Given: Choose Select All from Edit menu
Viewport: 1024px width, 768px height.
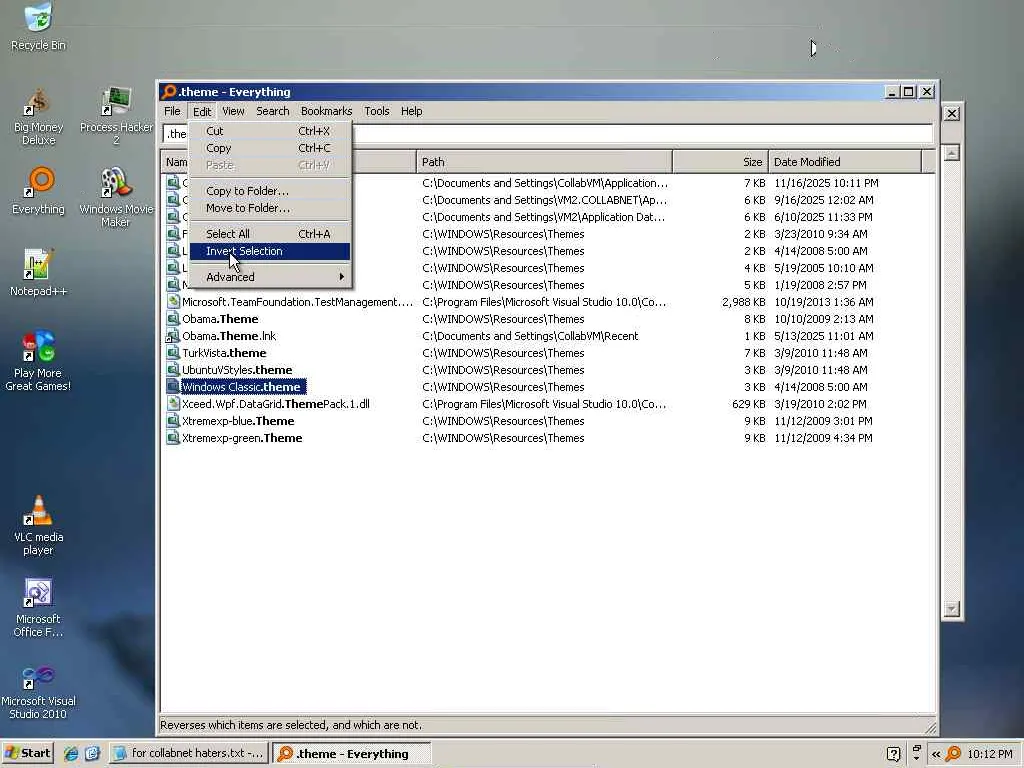Looking at the screenshot, I should pos(270,234).
